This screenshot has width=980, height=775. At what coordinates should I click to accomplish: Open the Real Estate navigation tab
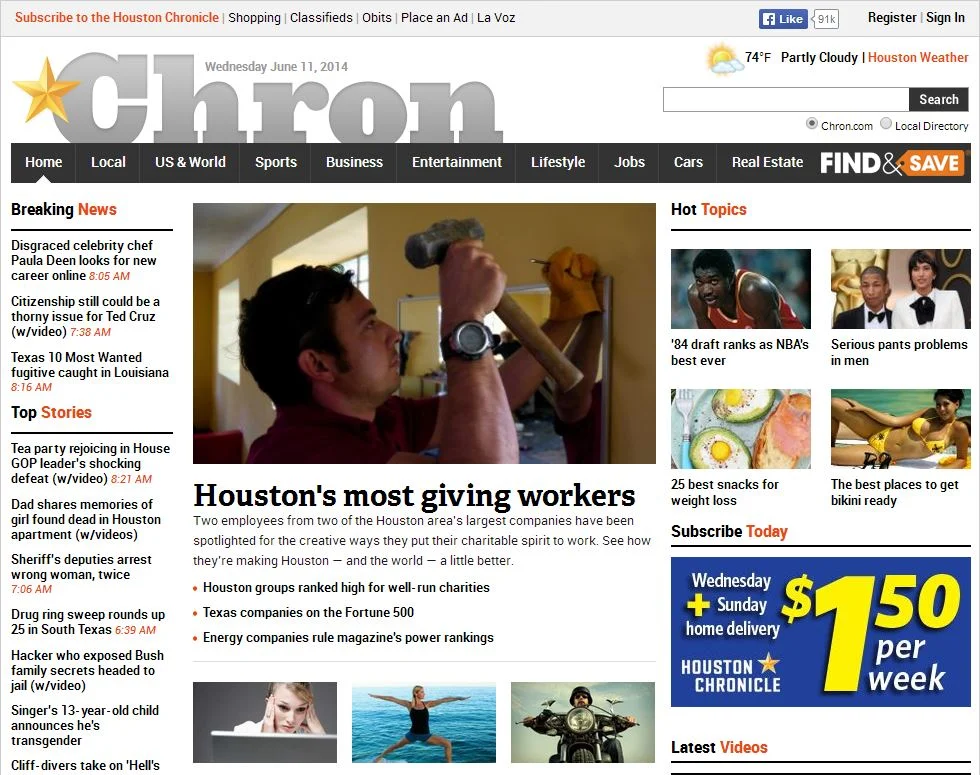(x=767, y=162)
